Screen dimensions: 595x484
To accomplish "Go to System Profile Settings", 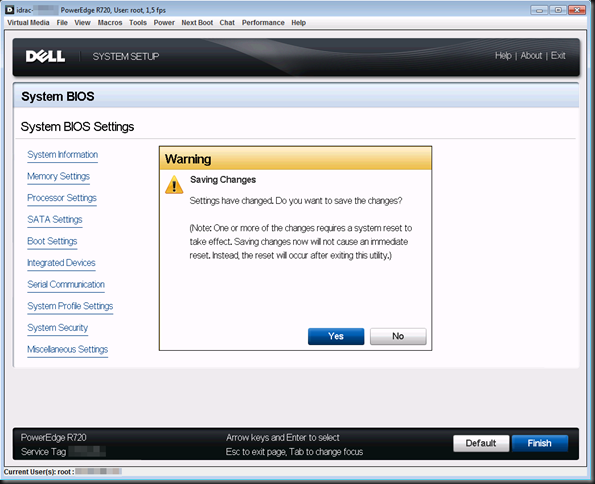I will coord(70,306).
